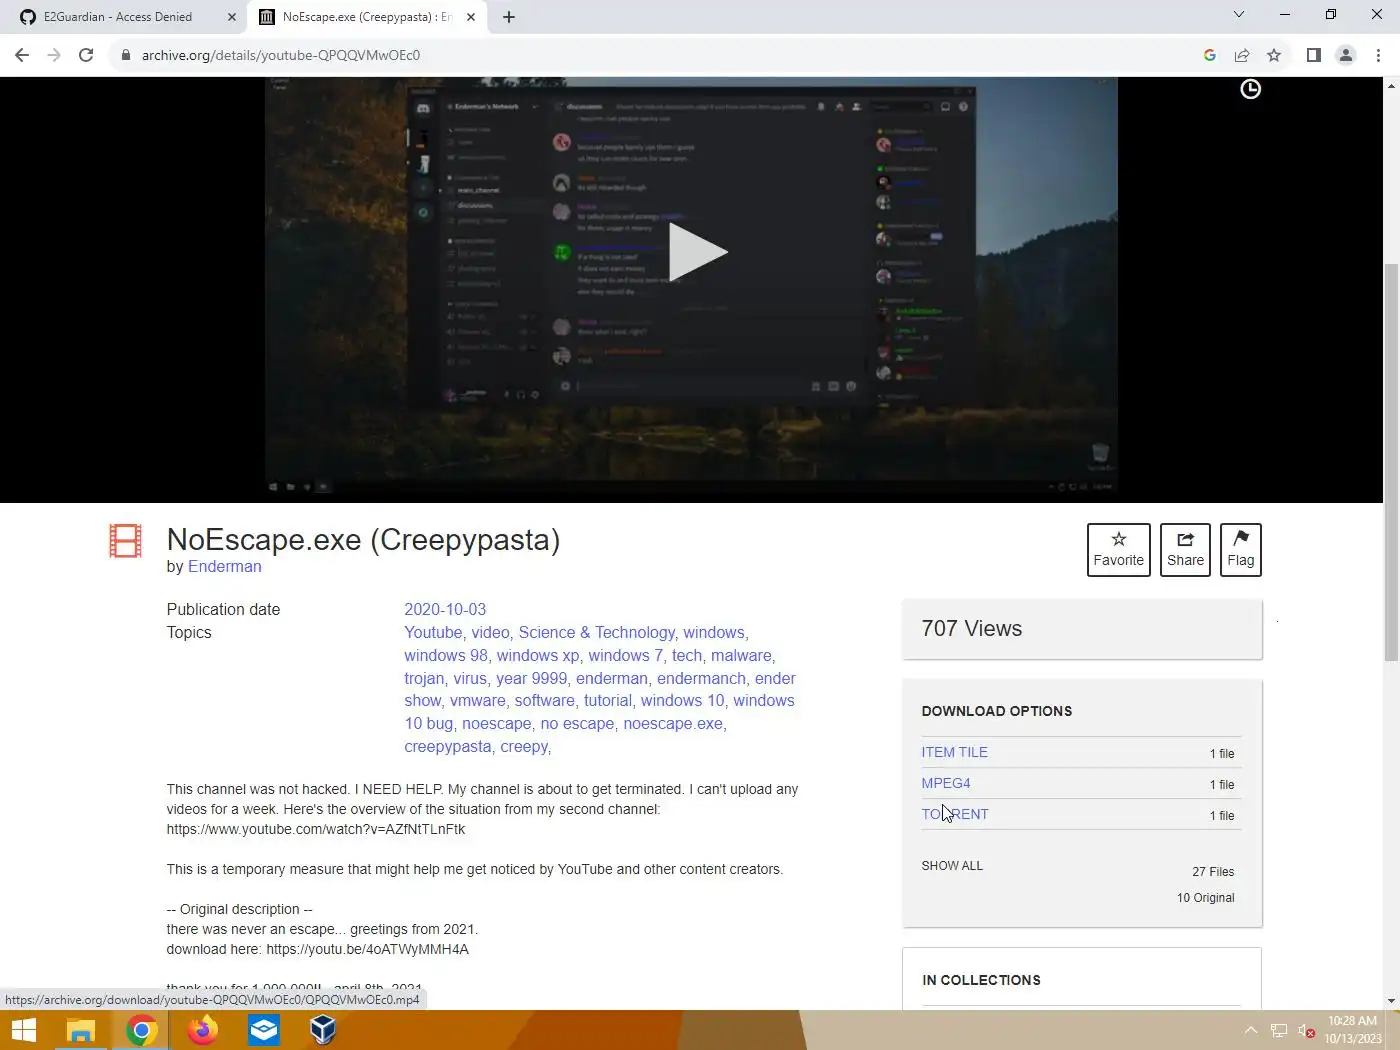Reload the archive.org page
This screenshot has height=1050, width=1400.
(x=86, y=55)
